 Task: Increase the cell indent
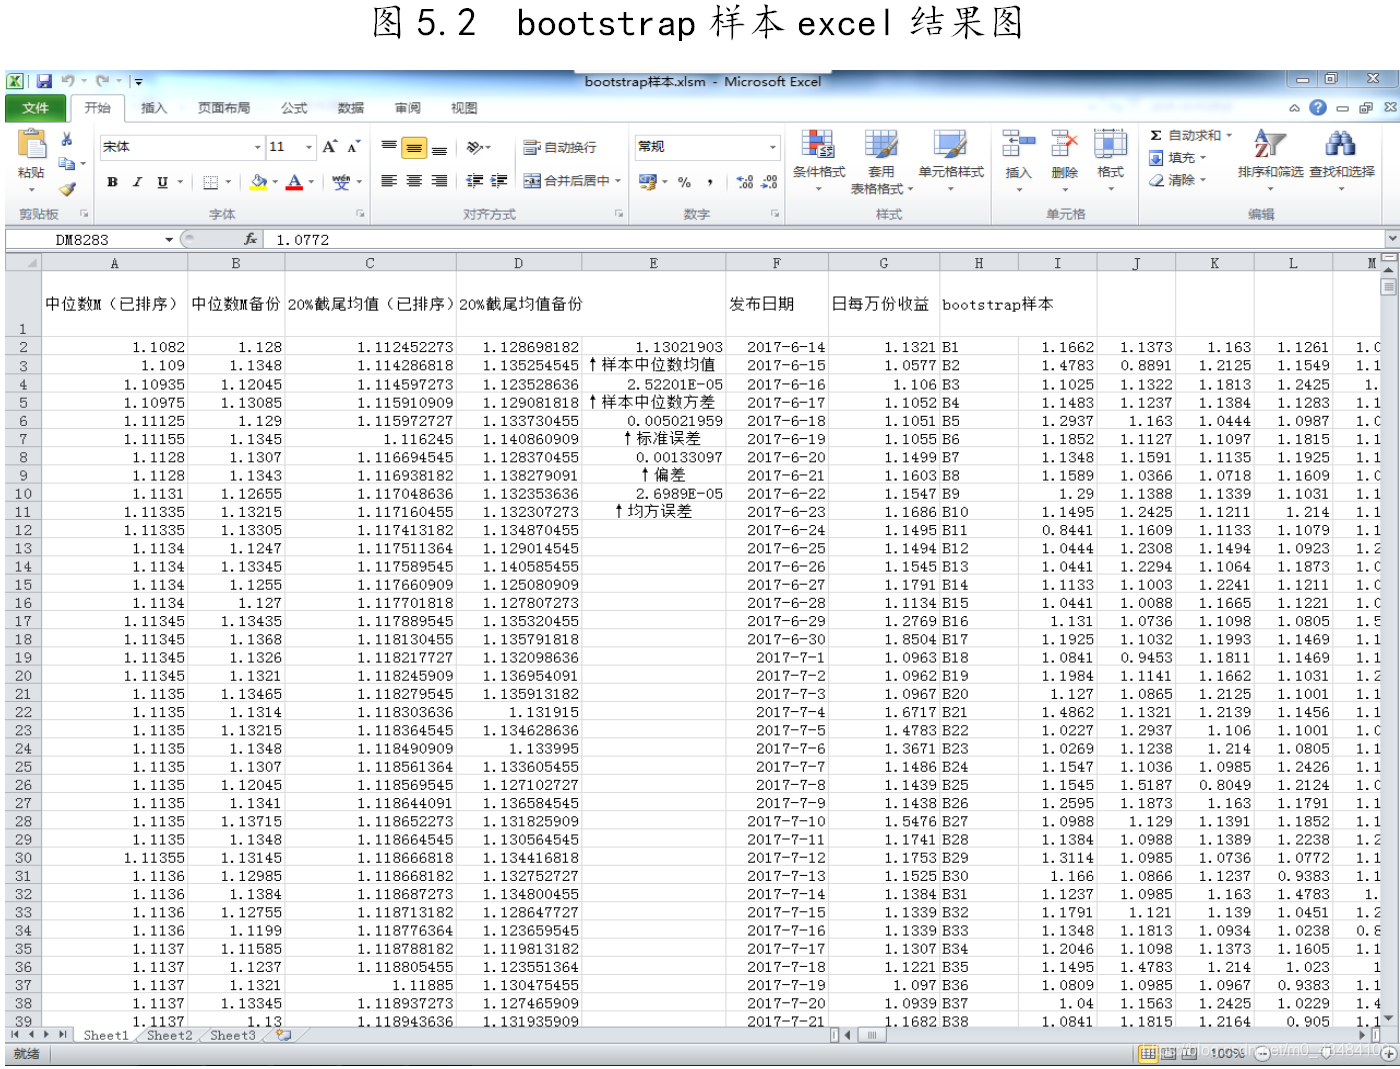[x=499, y=181]
